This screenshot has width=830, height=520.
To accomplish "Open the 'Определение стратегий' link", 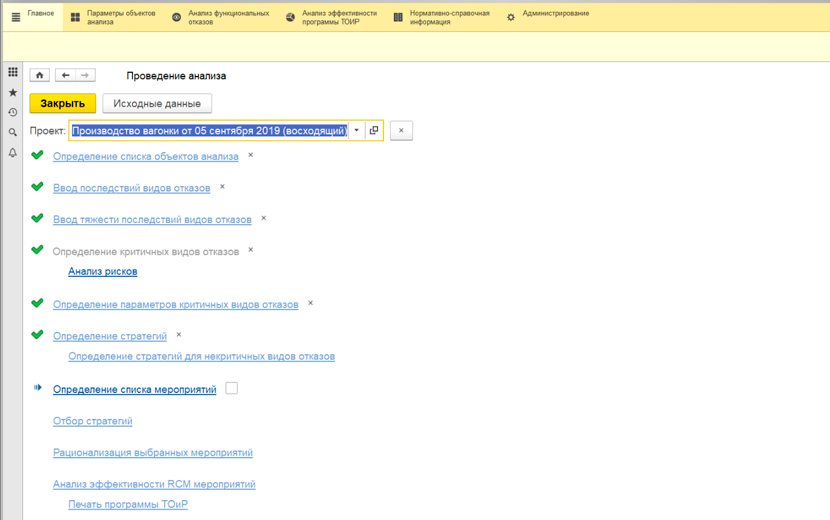I will [110, 336].
